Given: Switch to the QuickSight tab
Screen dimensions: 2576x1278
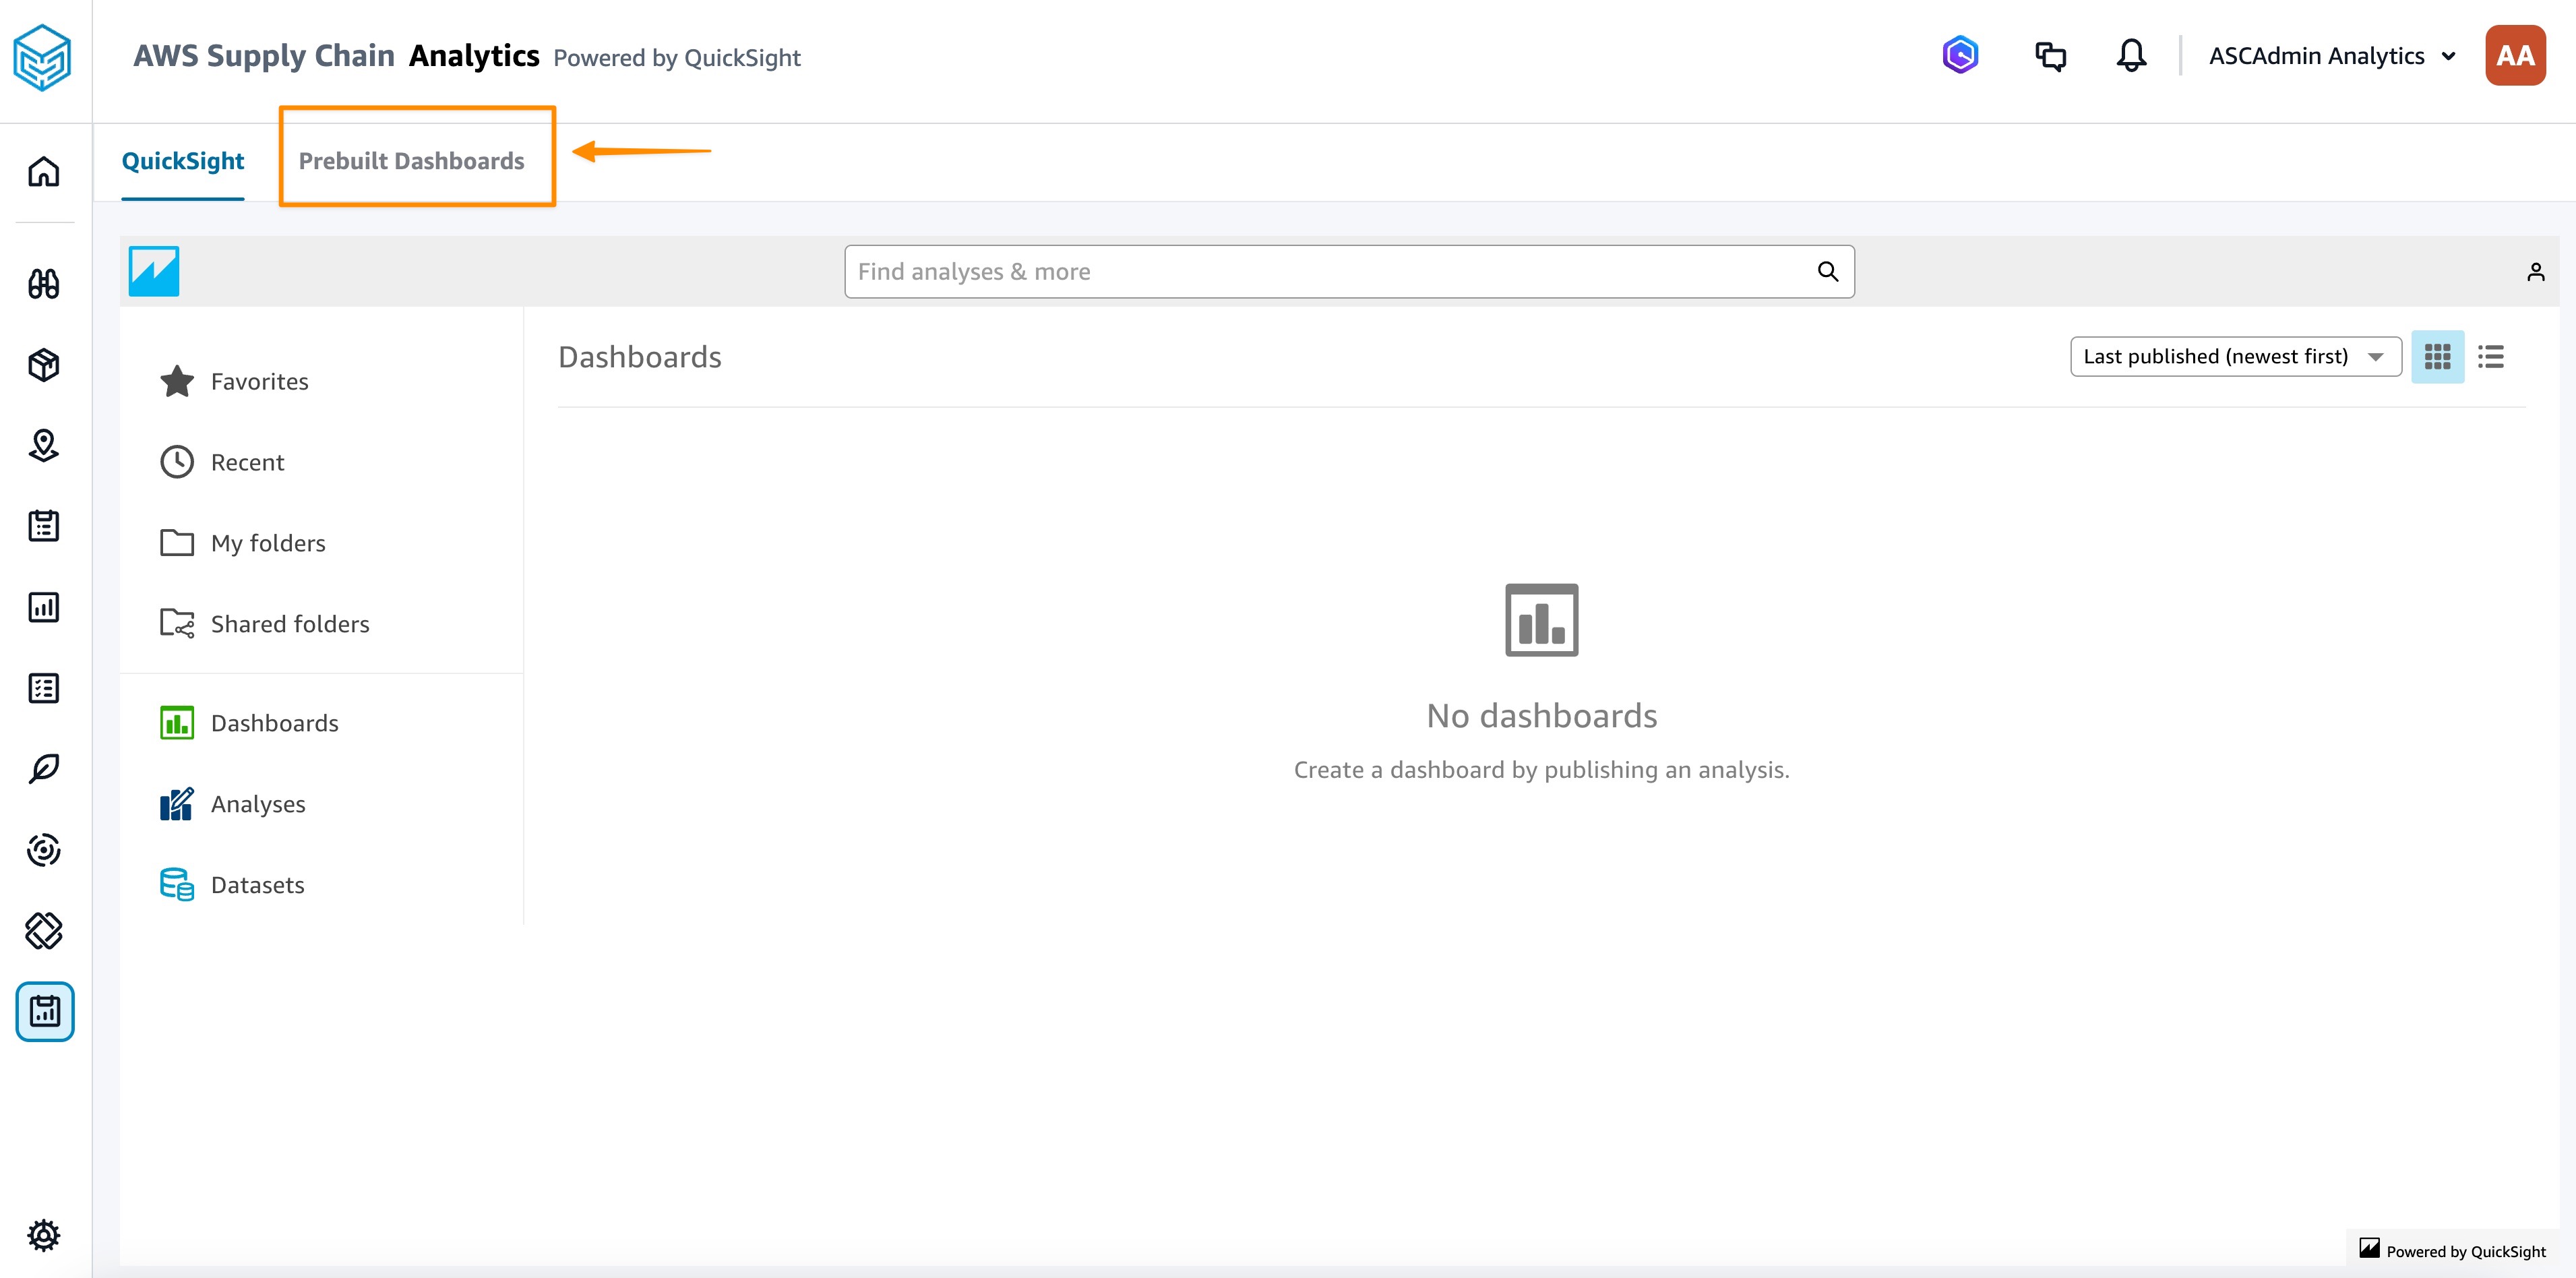Looking at the screenshot, I should 183,161.
